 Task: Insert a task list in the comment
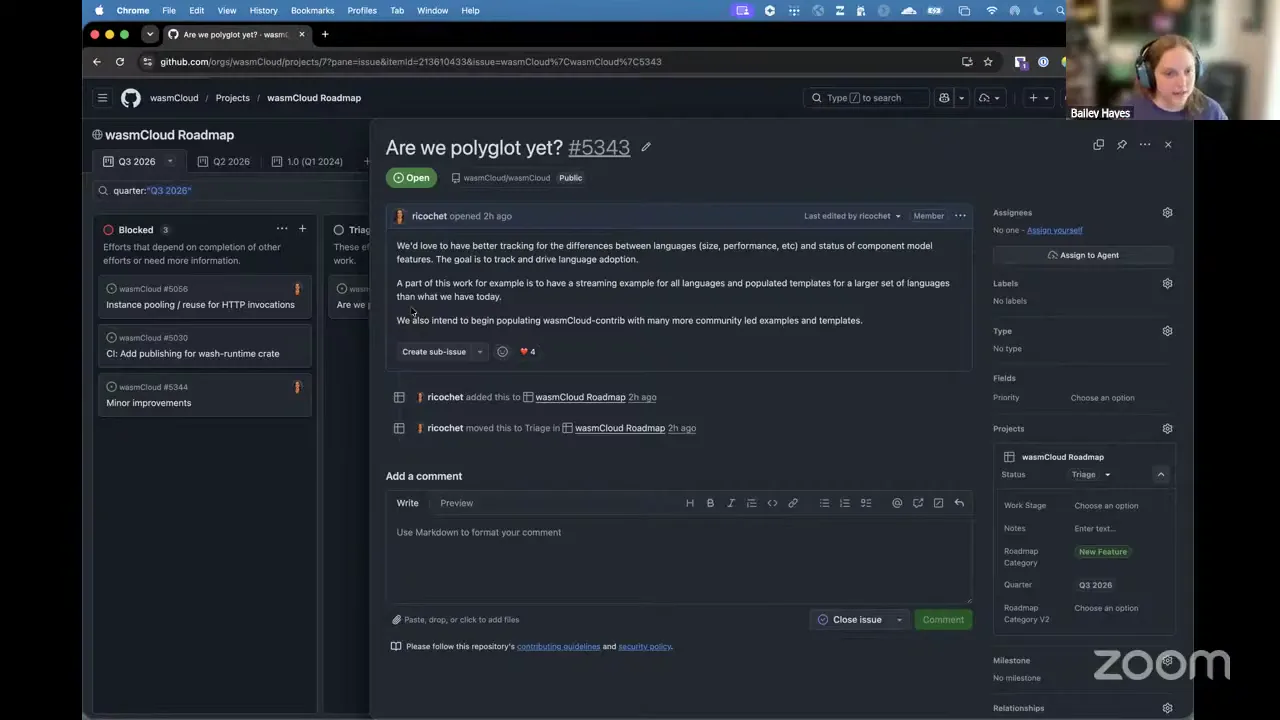click(x=866, y=503)
